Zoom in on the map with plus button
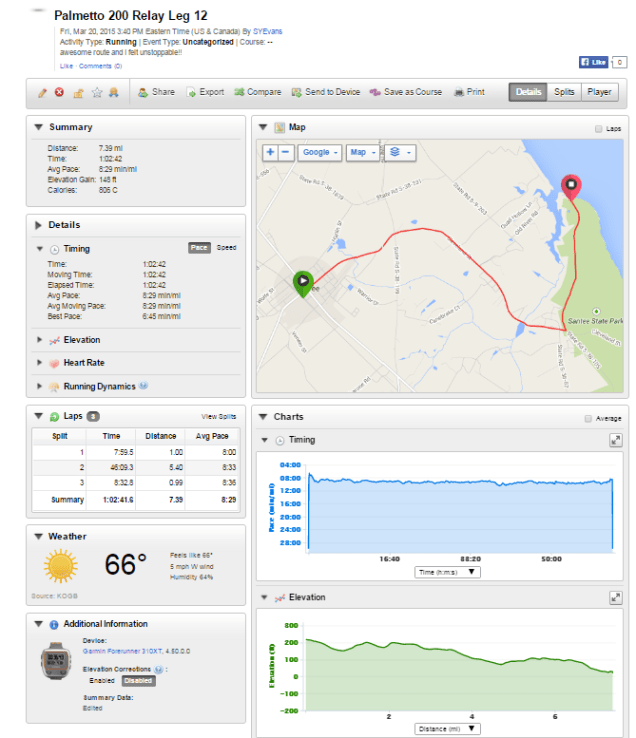 [x=271, y=153]
